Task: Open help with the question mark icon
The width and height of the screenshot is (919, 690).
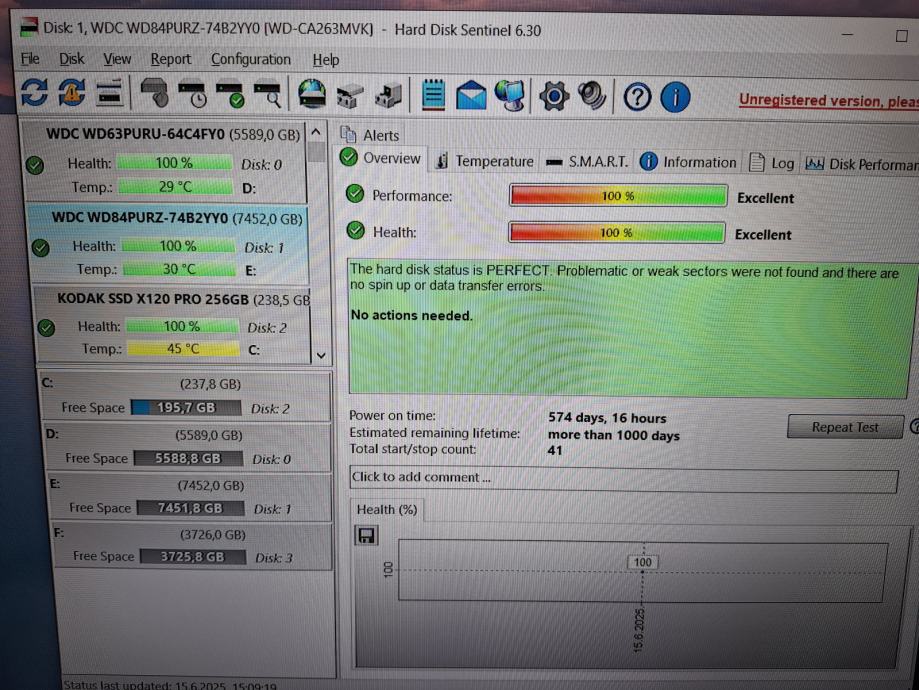Action: pyautogui.click(x=637, y=97)
